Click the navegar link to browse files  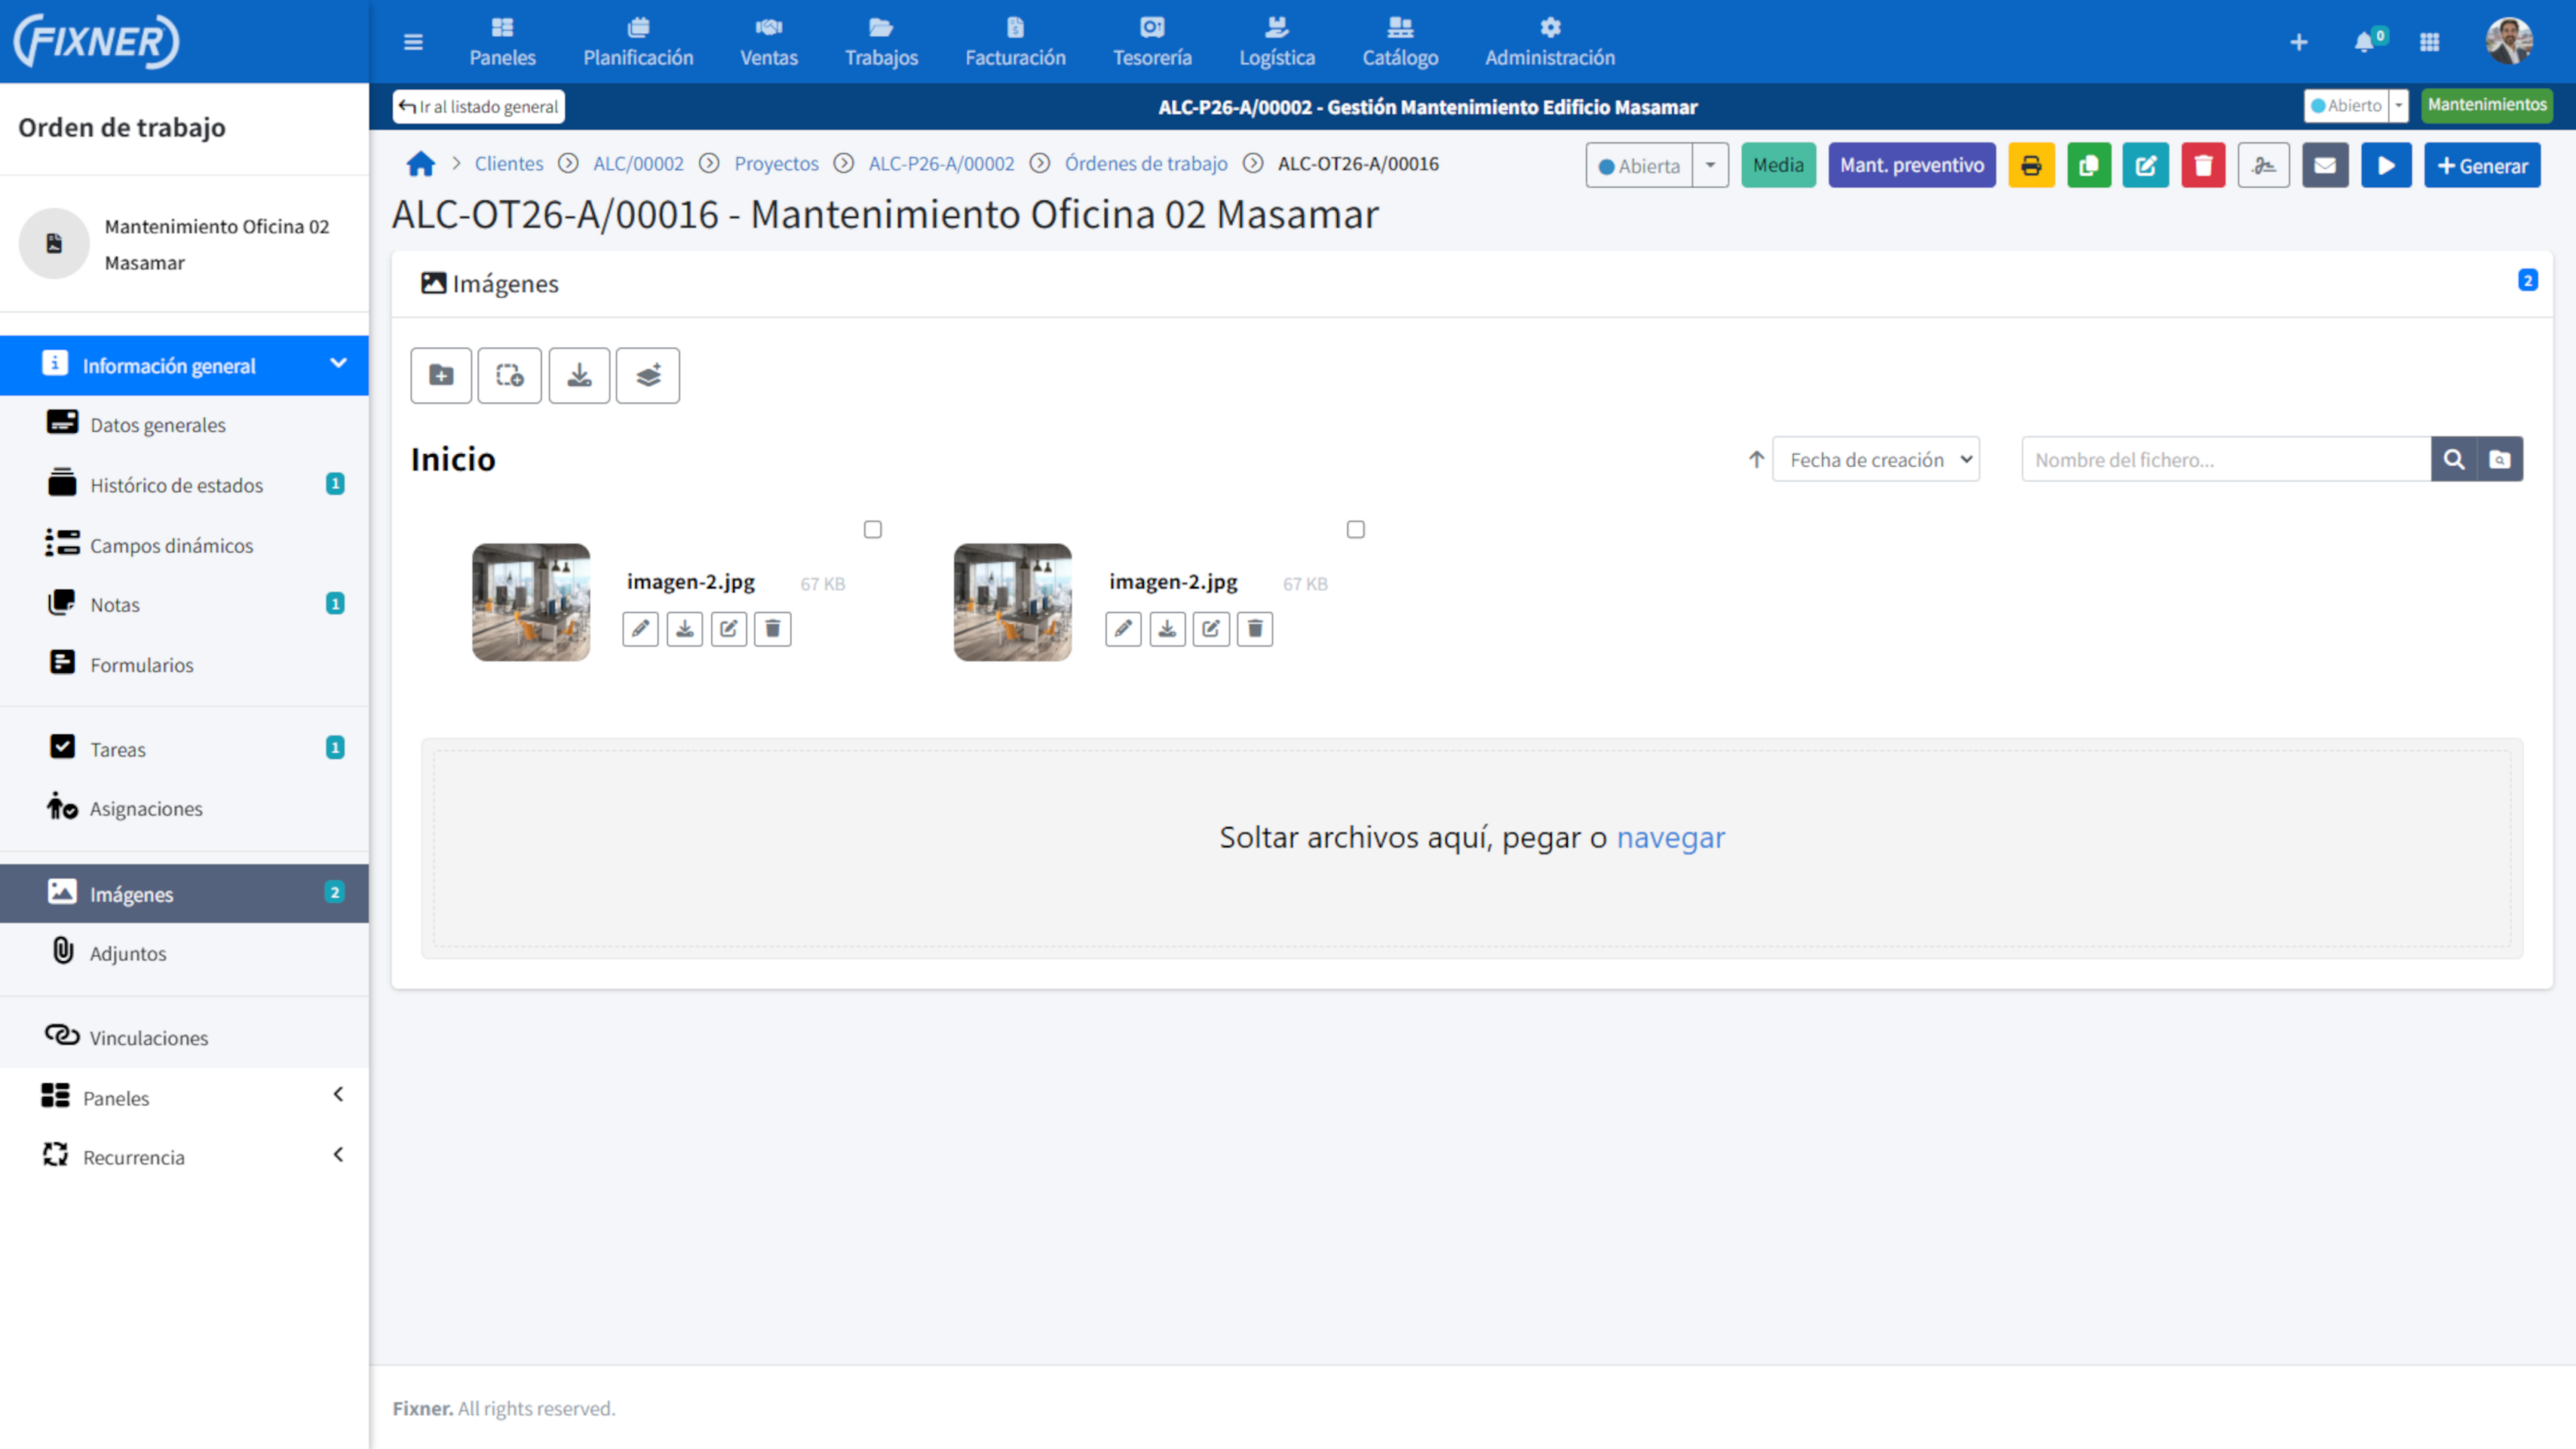(x=1670, y=837)
